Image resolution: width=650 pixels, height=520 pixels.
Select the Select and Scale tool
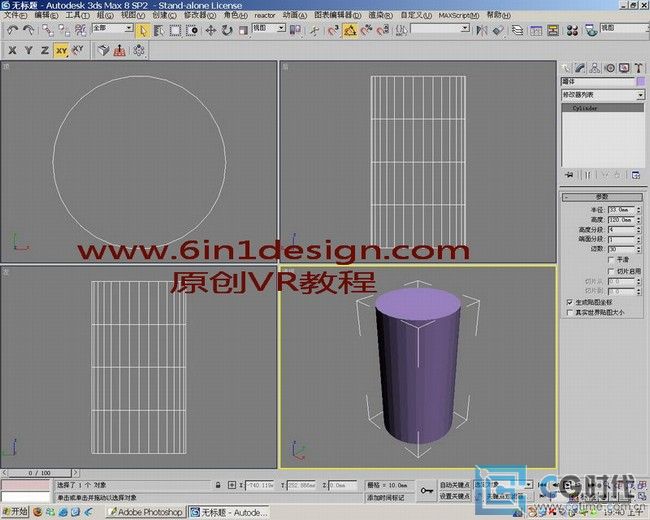click(x=243, y=30)
